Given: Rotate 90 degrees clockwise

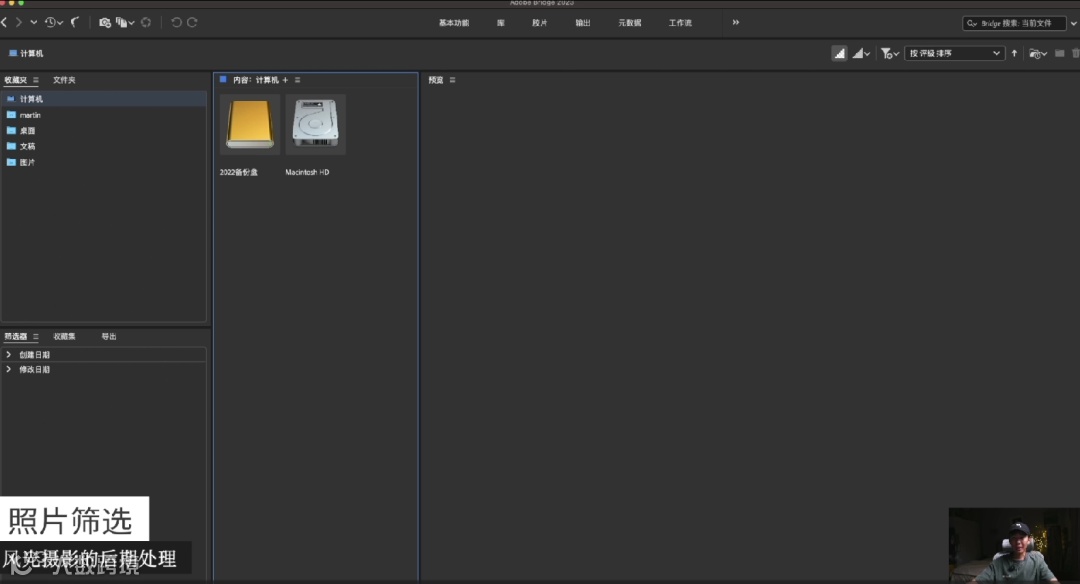Looking at the screenshot, I should click(192, 23).
